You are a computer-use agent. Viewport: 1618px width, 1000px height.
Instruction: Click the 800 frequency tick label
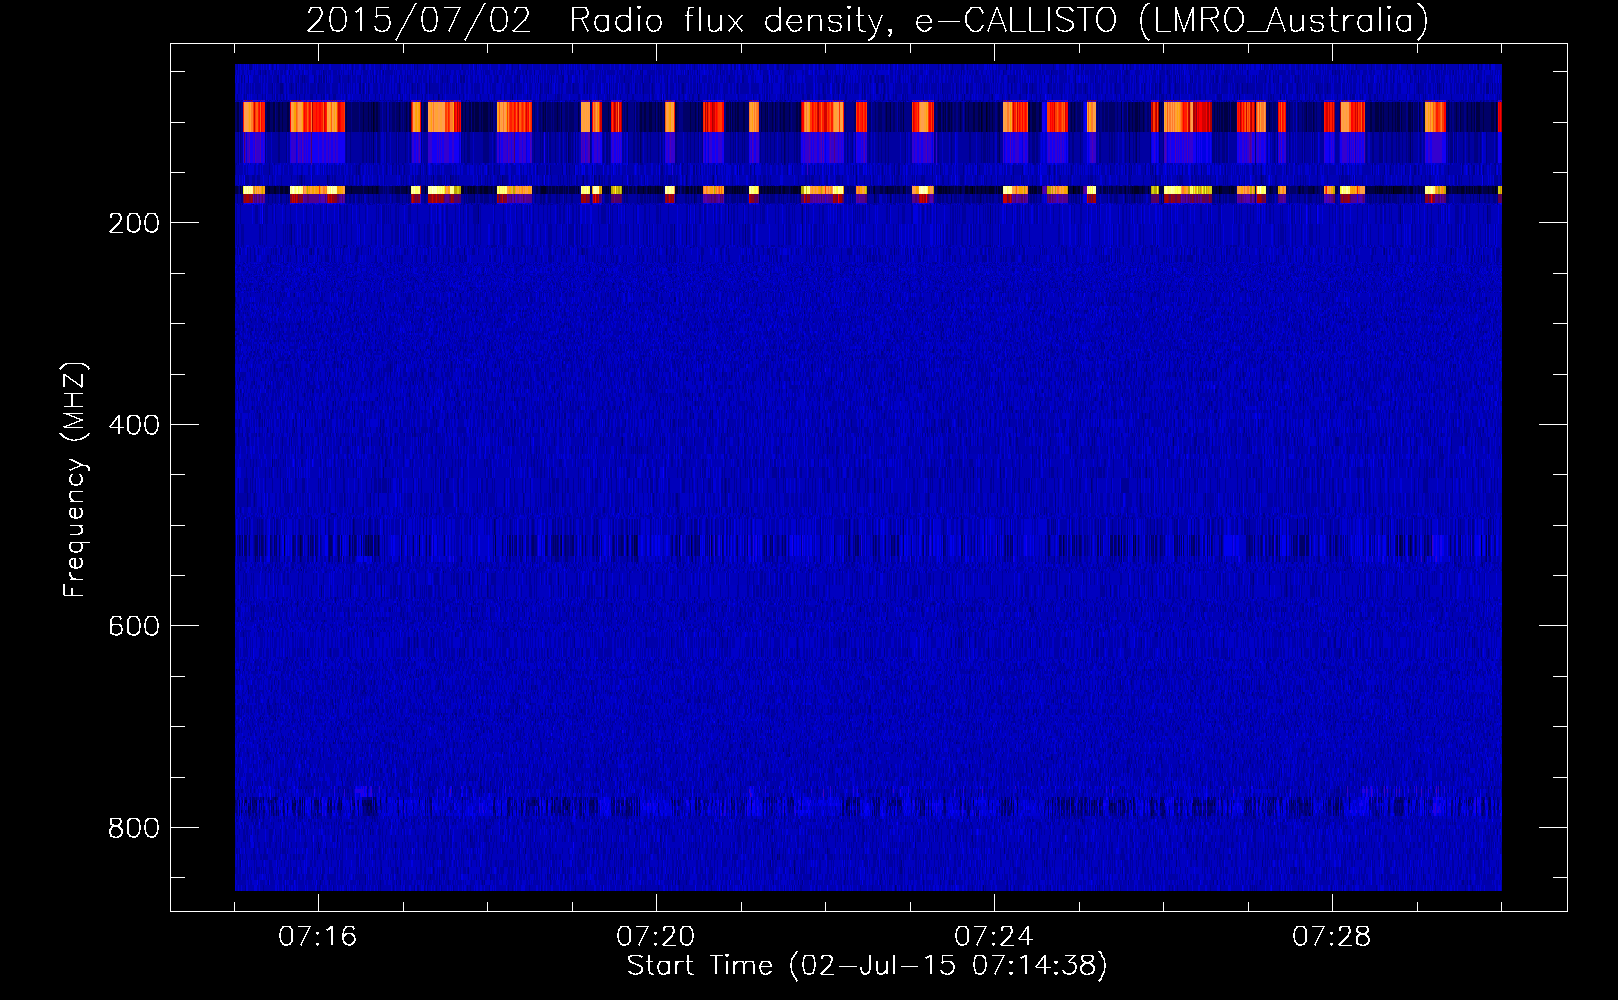click(134, 828)
